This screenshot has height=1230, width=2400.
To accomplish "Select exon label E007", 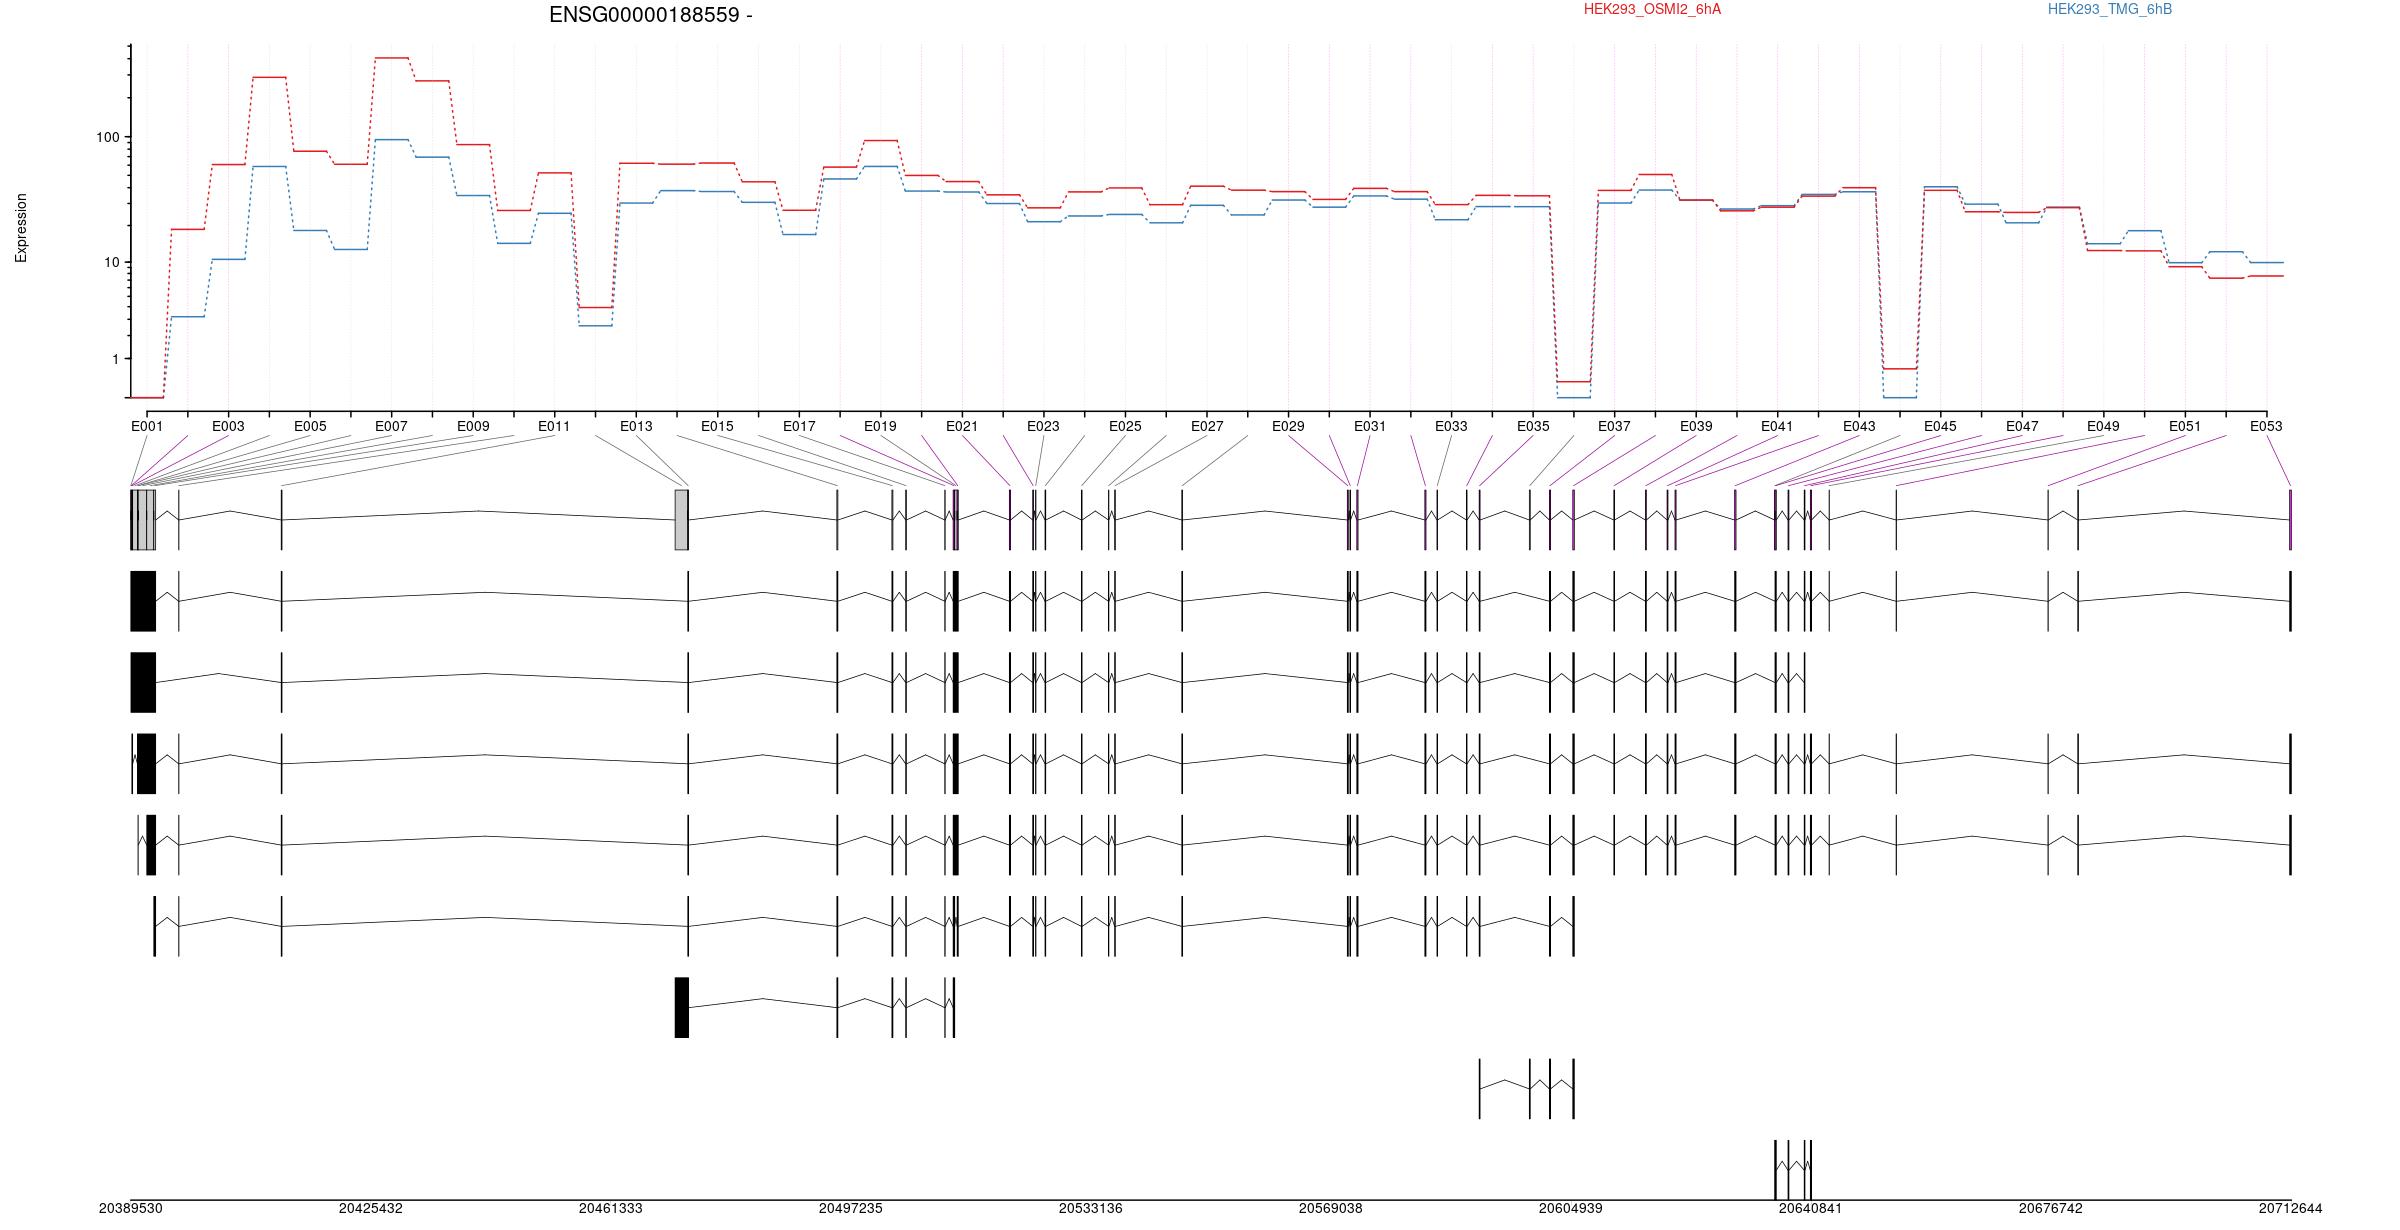I will point(391,426).
